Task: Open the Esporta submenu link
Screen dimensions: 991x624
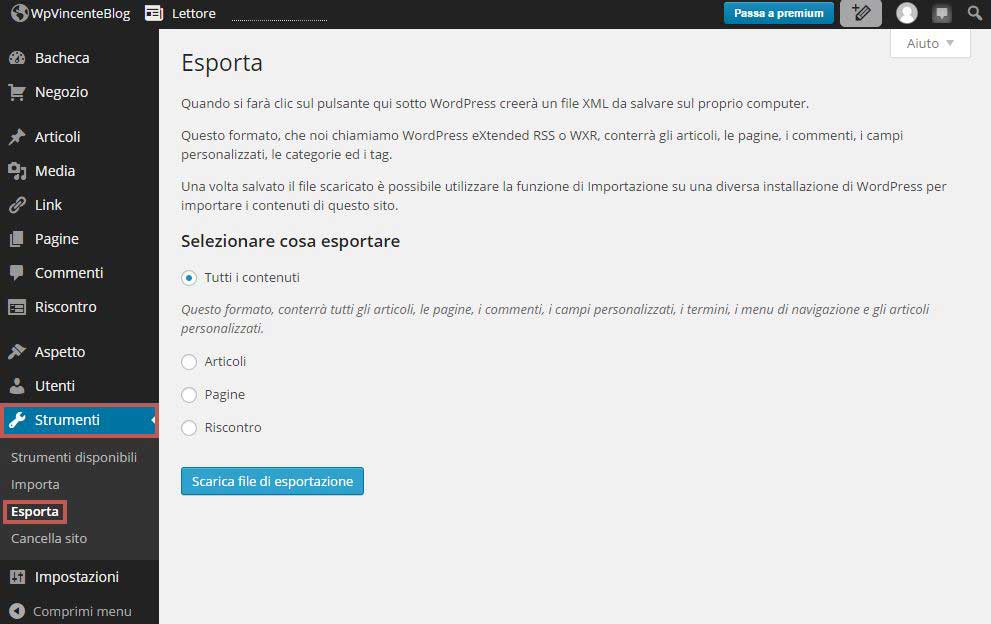Action: tap(35, 511)
